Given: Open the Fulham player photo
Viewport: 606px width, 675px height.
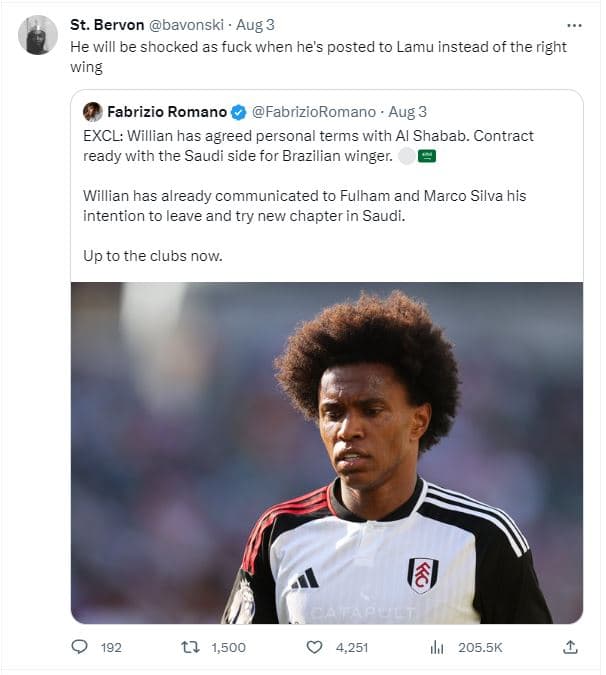Looking at the screenshot, I should pos(326,452).
